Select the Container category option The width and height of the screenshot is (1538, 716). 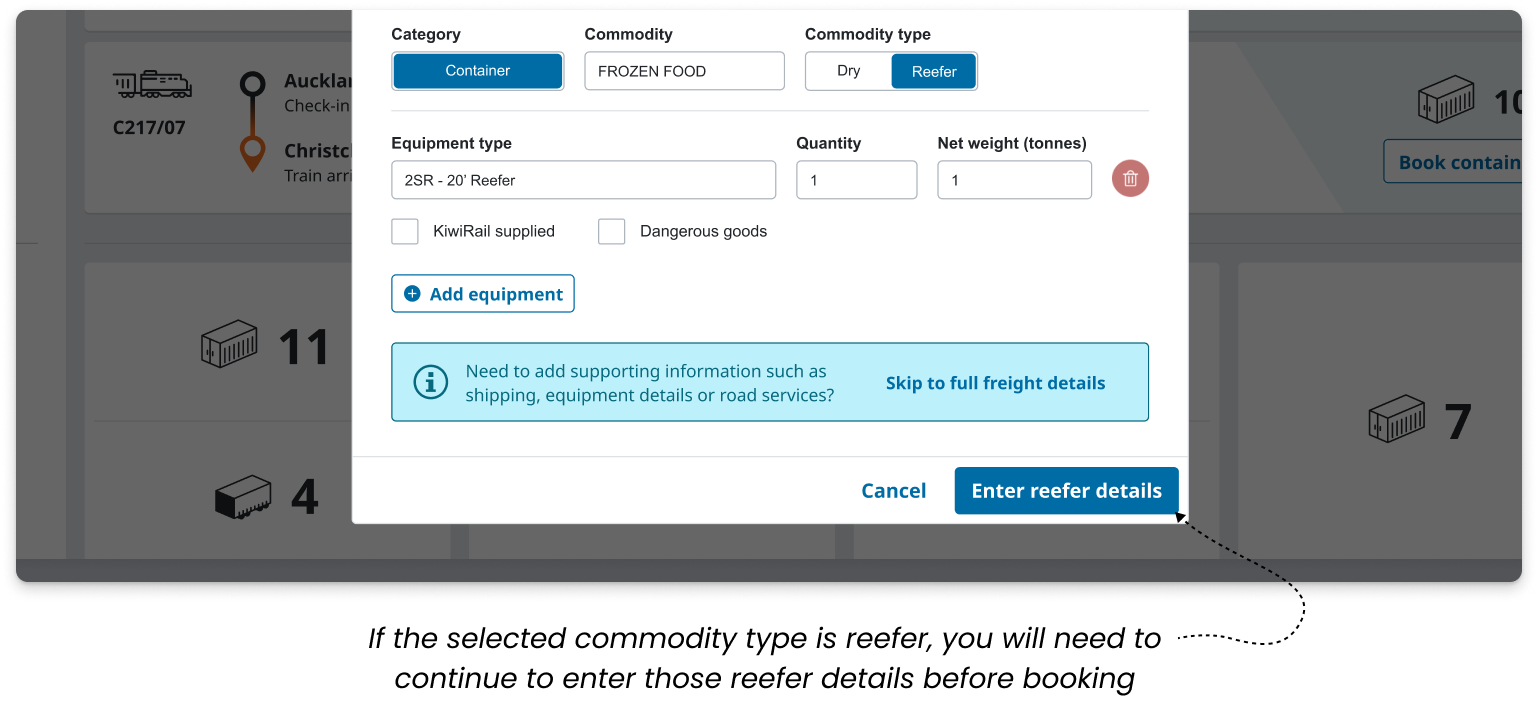click(478, 71)
